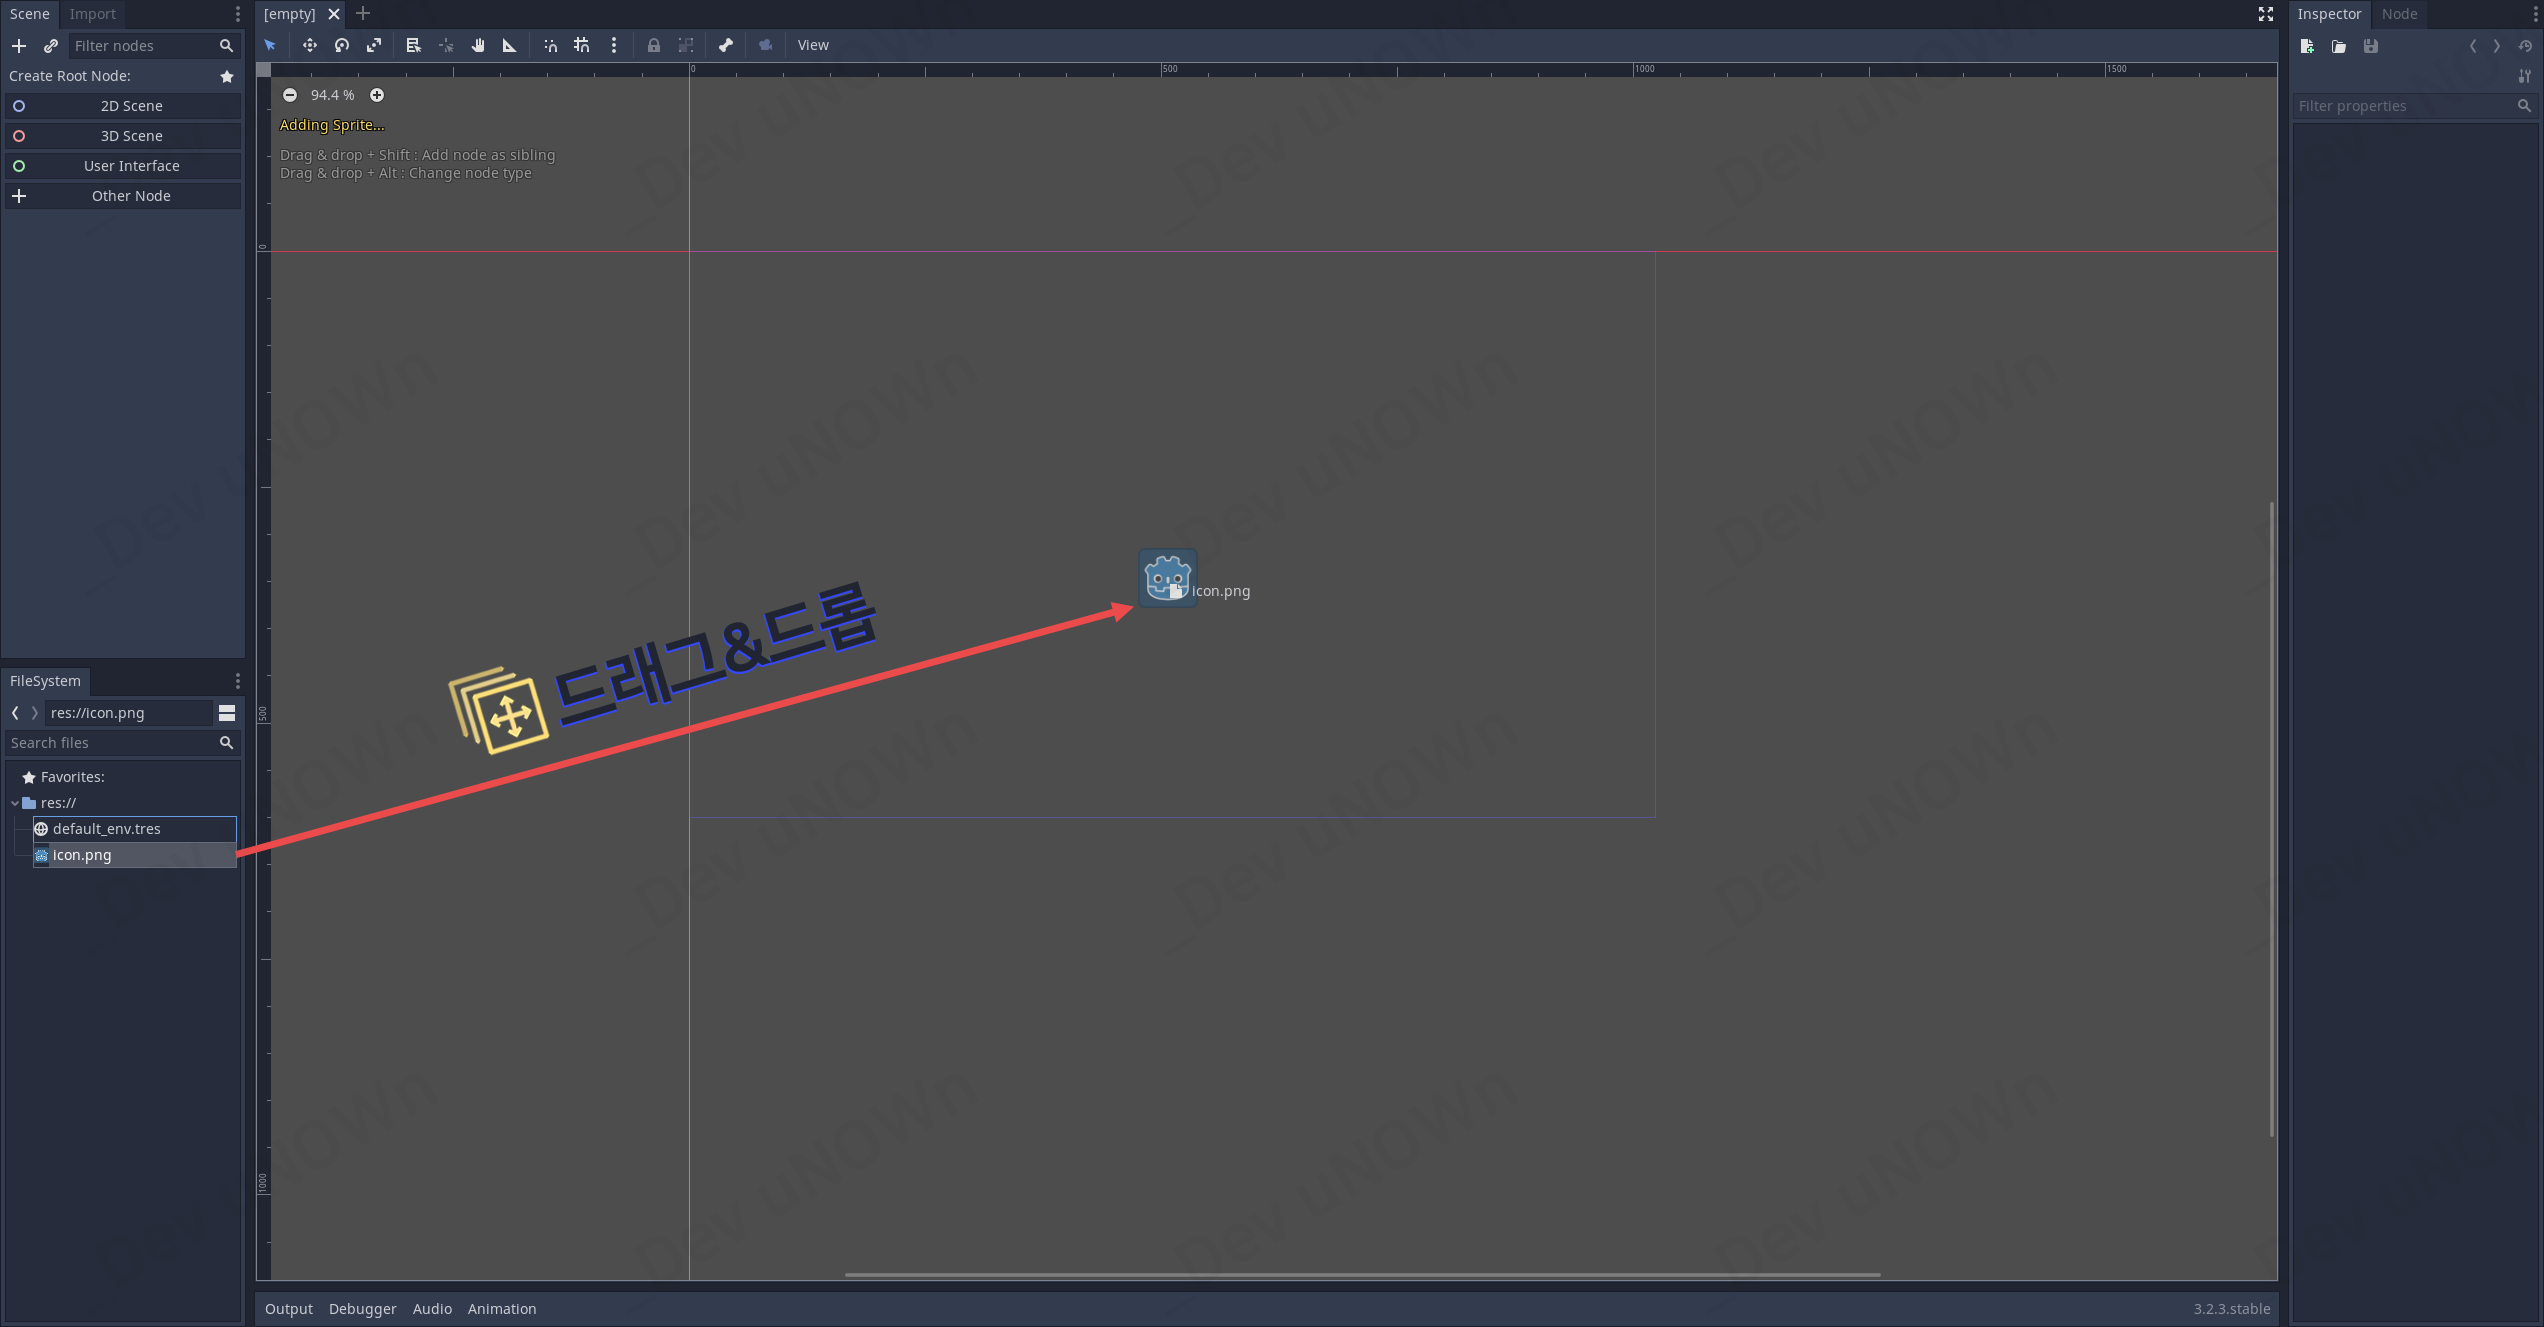Switch to the Import tab
The height and width of the screenshot is (1327, 2544).
coord(92,14)
